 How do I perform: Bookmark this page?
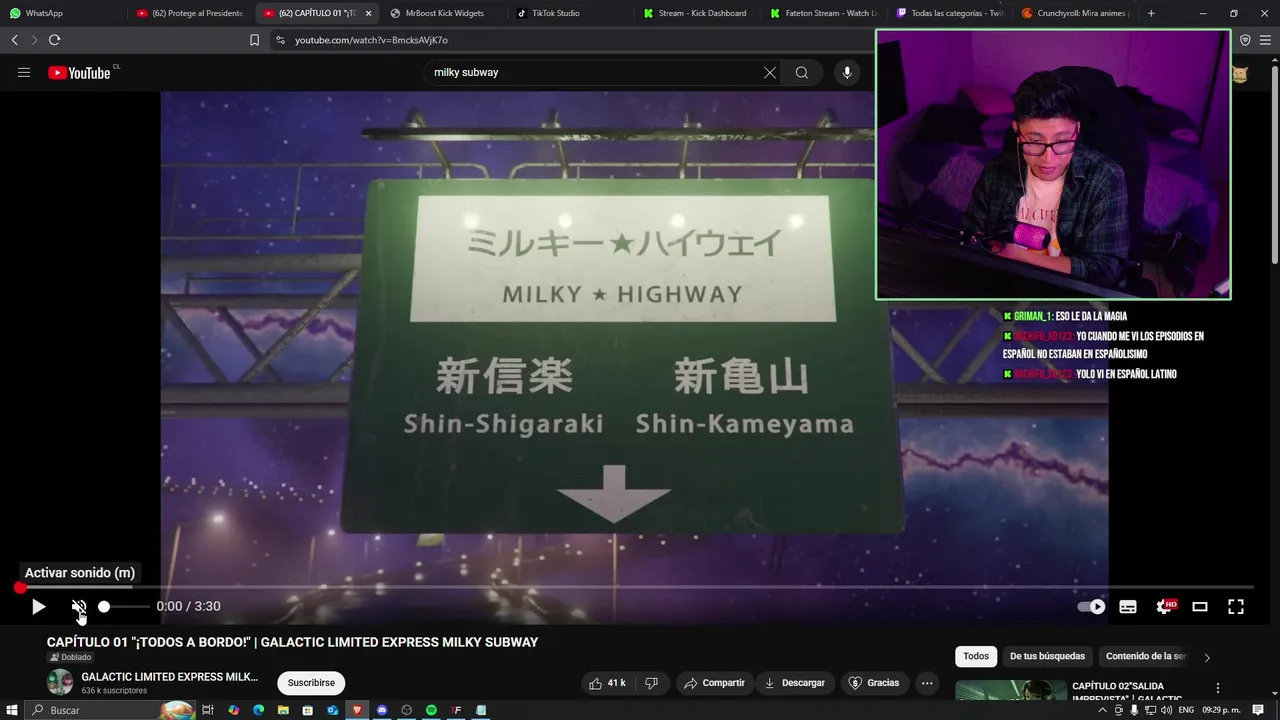tap(254, 40)
